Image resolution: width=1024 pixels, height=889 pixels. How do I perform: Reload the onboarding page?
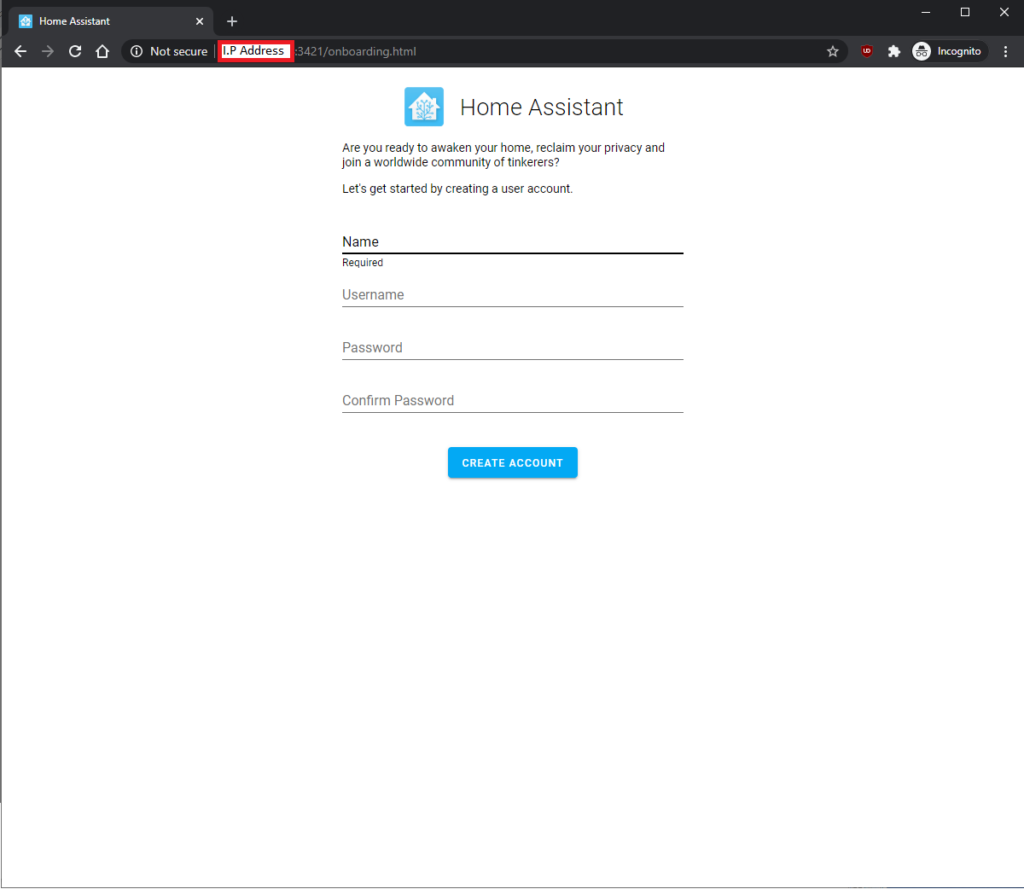(75, 51)
